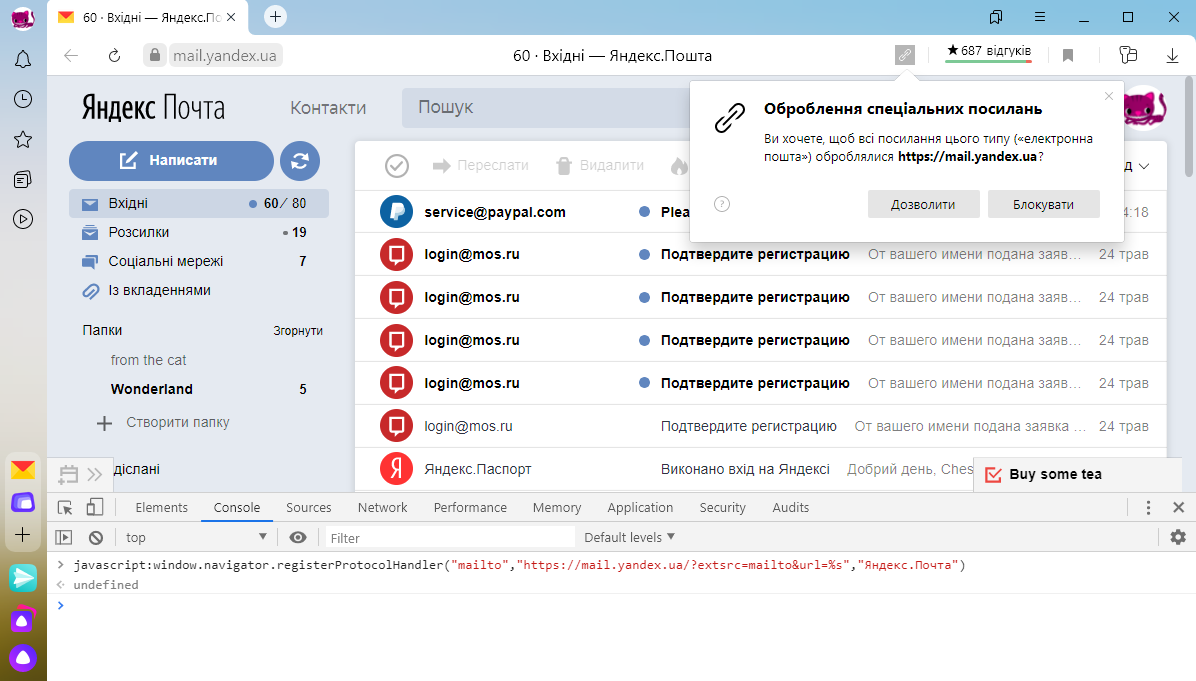The width and height of the screenshot is (1196, 681).
Task: Click Створити папку to add folder
Action: (163, 422)
